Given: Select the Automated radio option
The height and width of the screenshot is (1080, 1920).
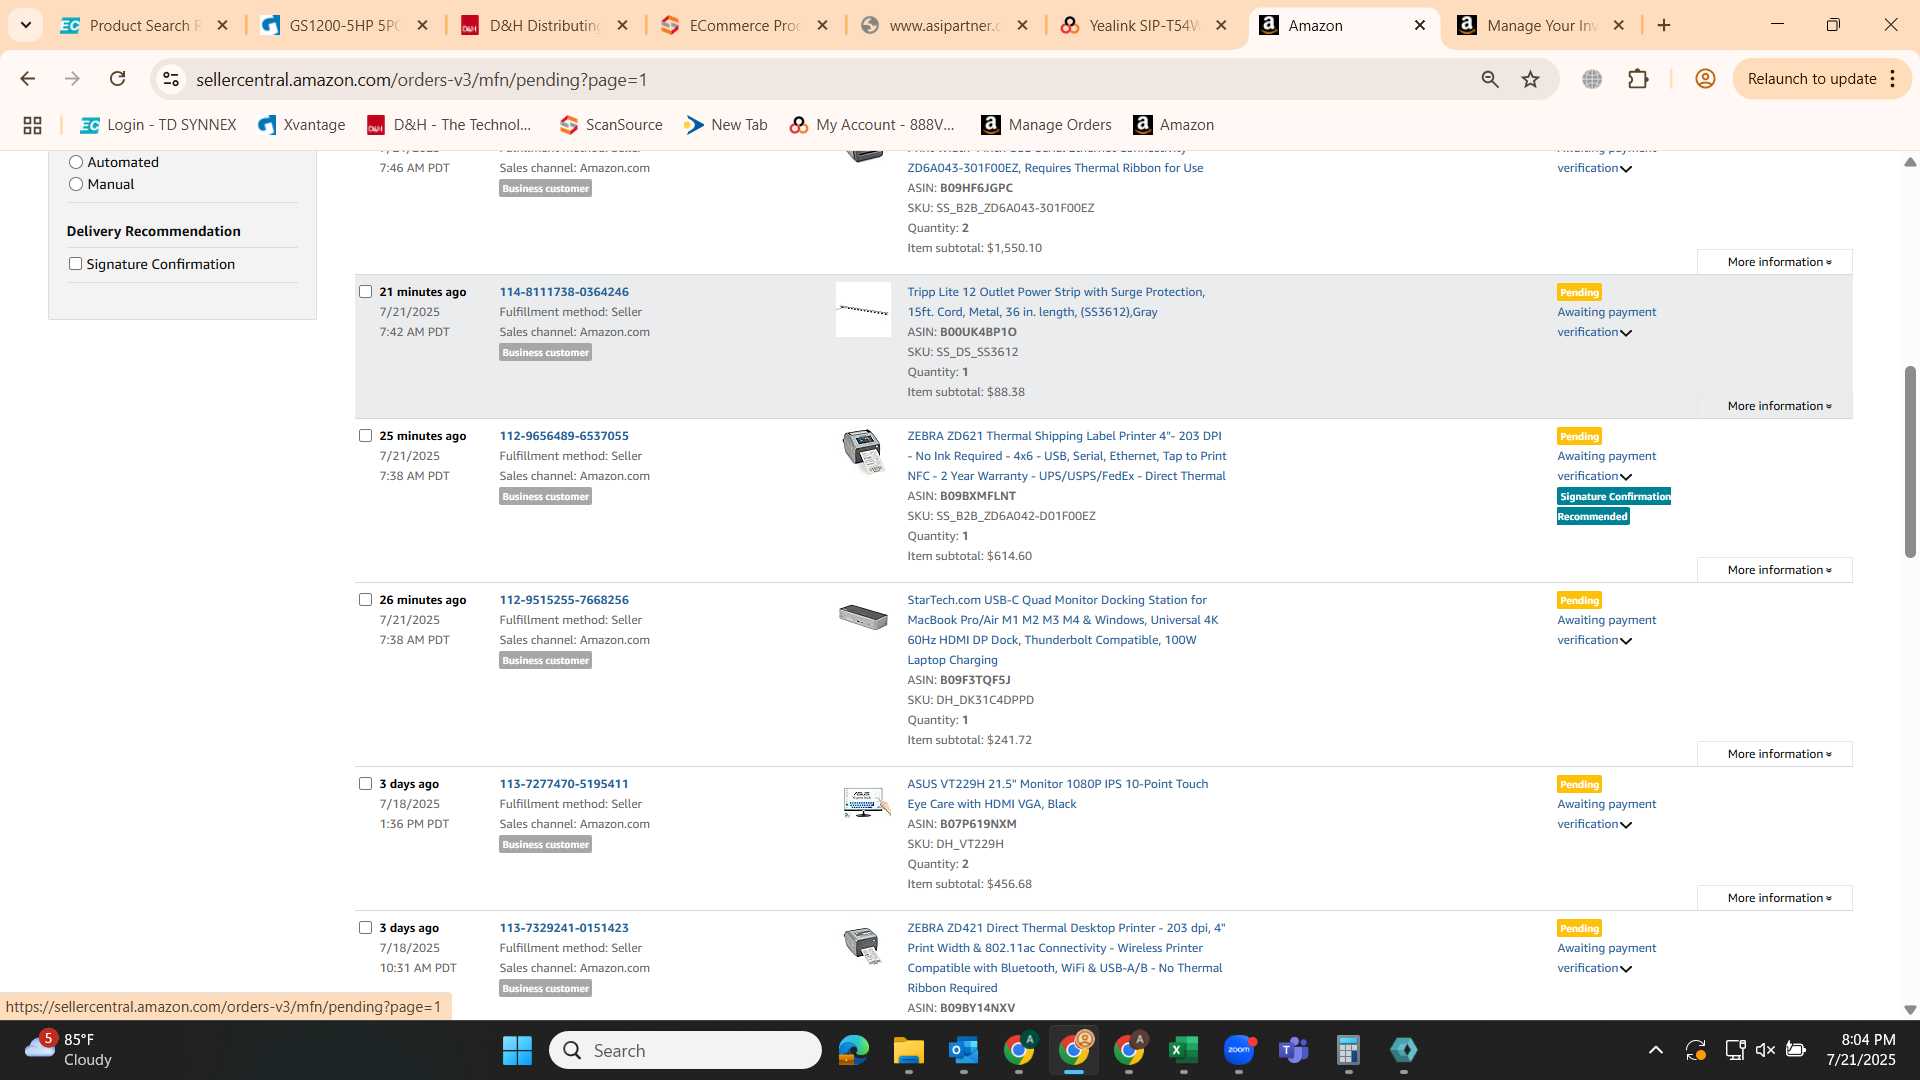Looking at the screenshot, I should coord(75,162).
